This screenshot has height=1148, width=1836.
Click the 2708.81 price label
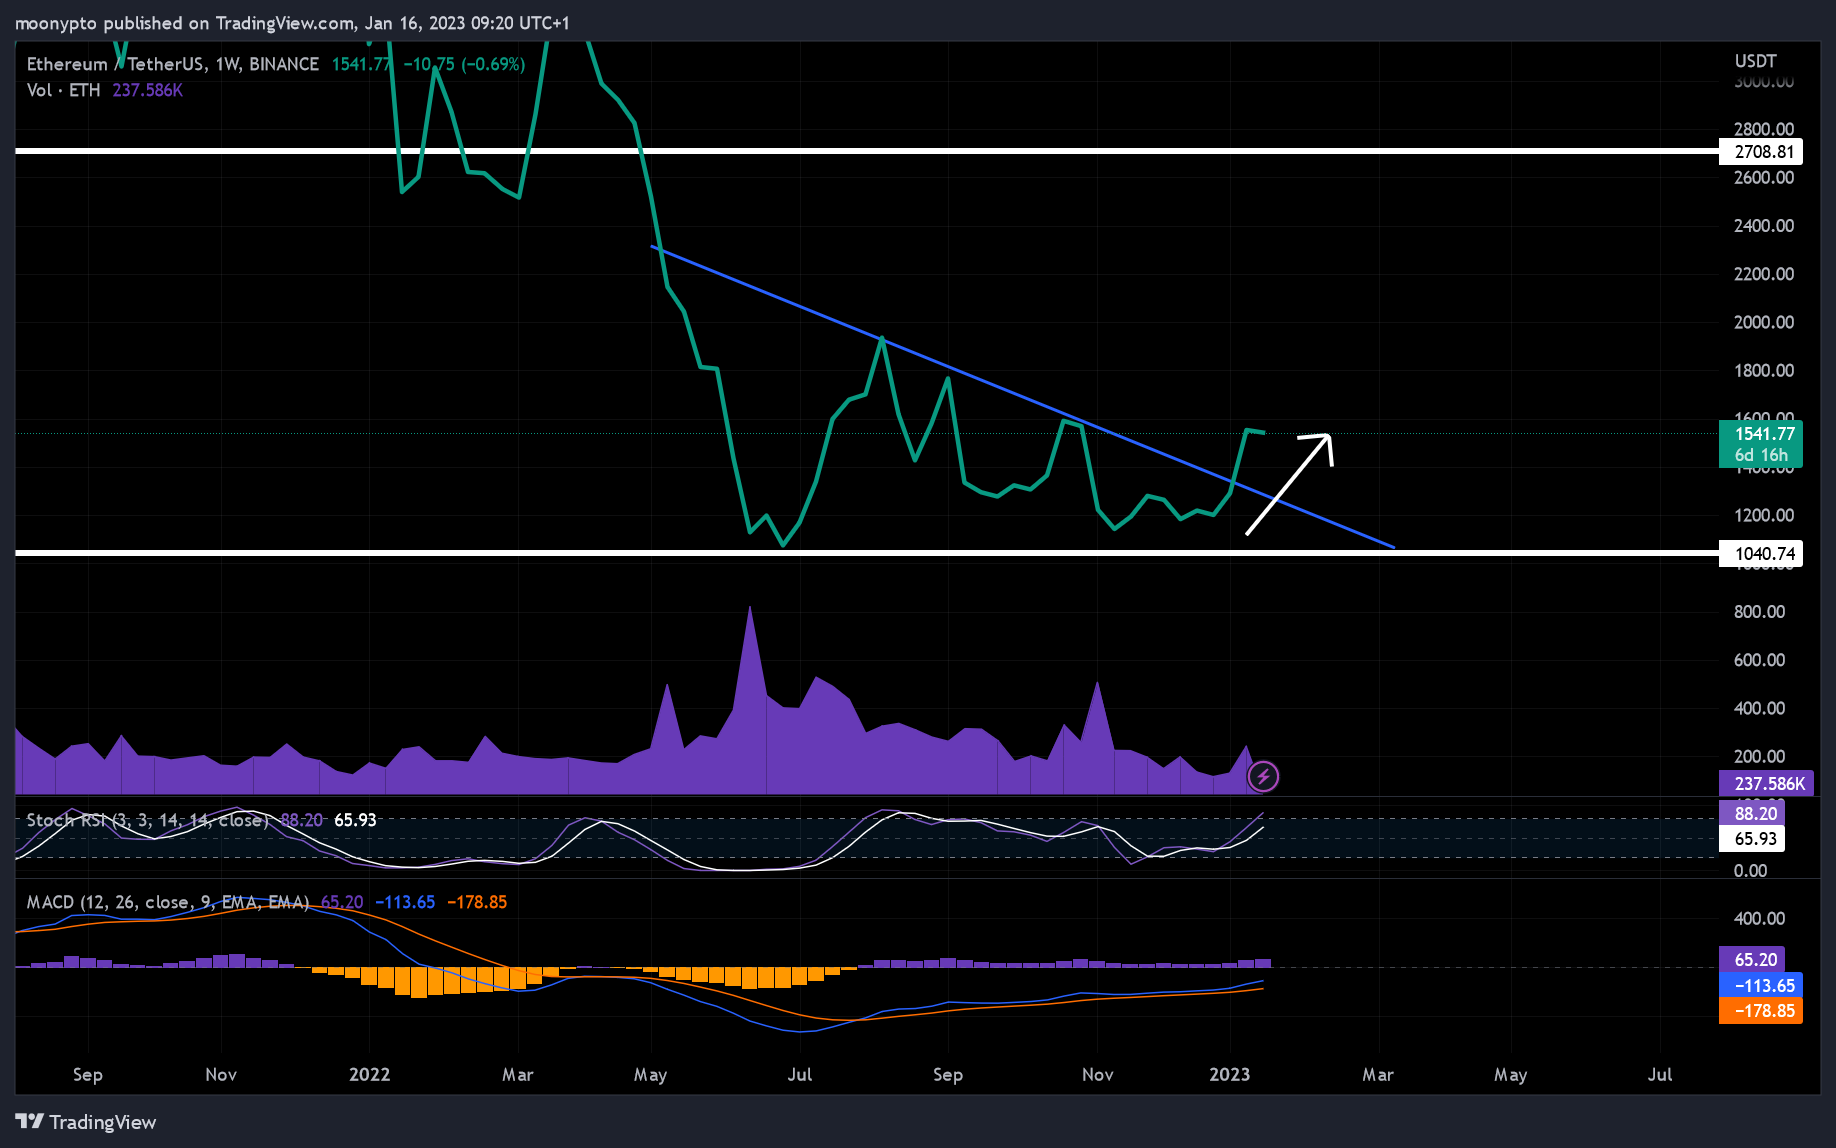(x=1761, y=152)
